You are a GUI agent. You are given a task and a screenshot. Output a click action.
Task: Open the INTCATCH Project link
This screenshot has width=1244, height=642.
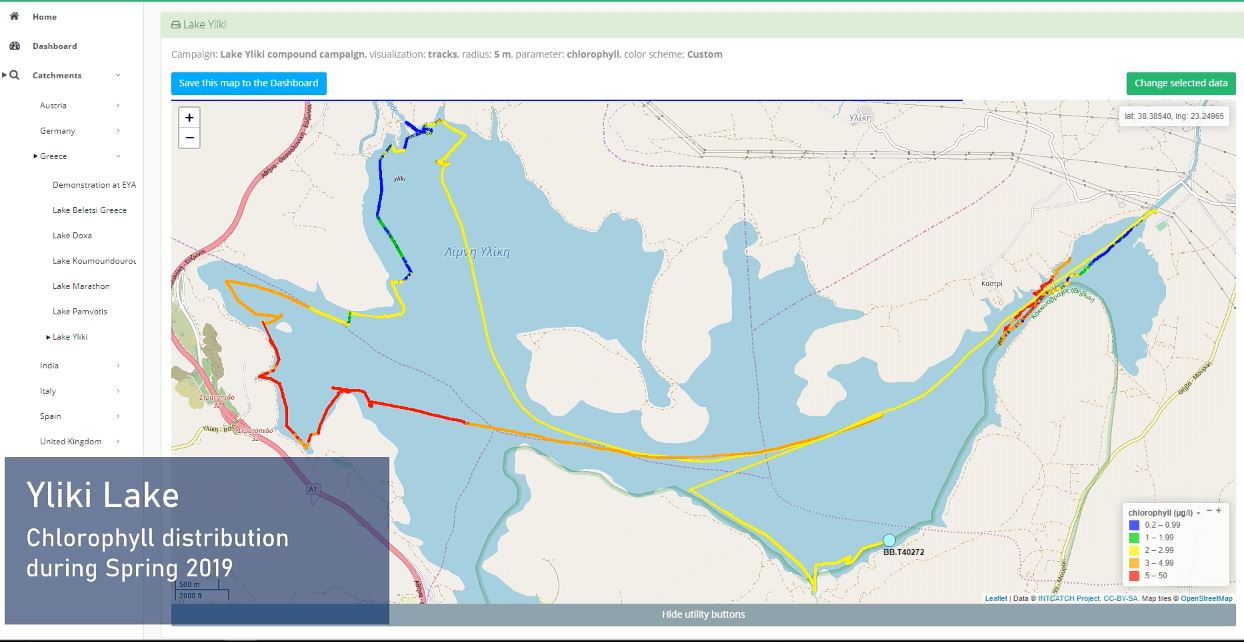[x=1069, y=598]
